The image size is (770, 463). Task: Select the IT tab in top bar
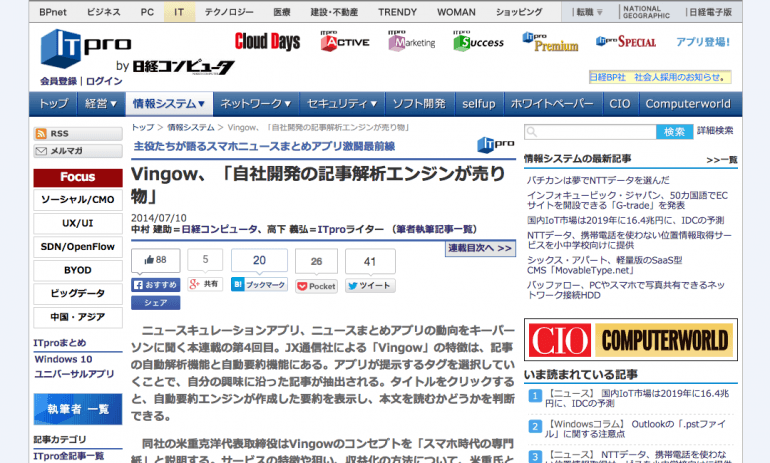pos(179,12)
